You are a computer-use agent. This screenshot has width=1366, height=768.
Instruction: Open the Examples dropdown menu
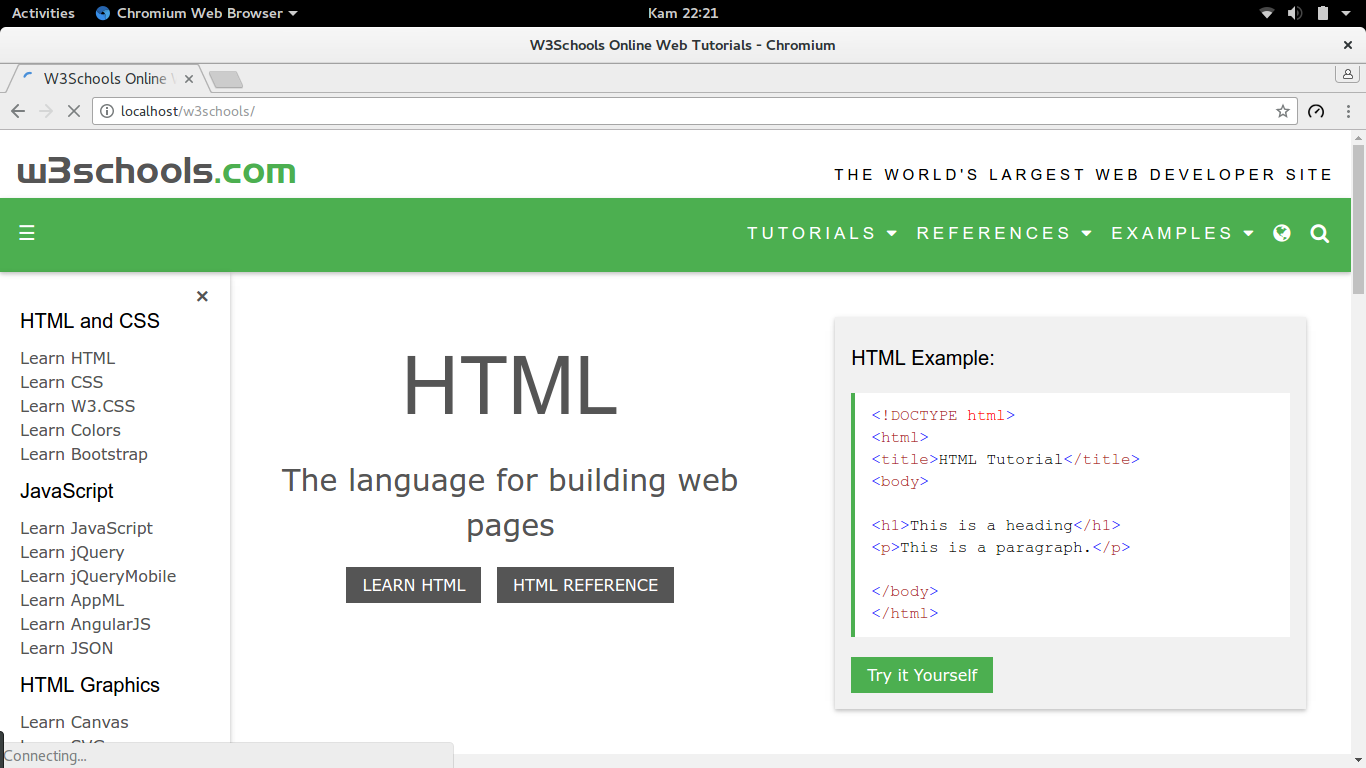point(1182,233)
